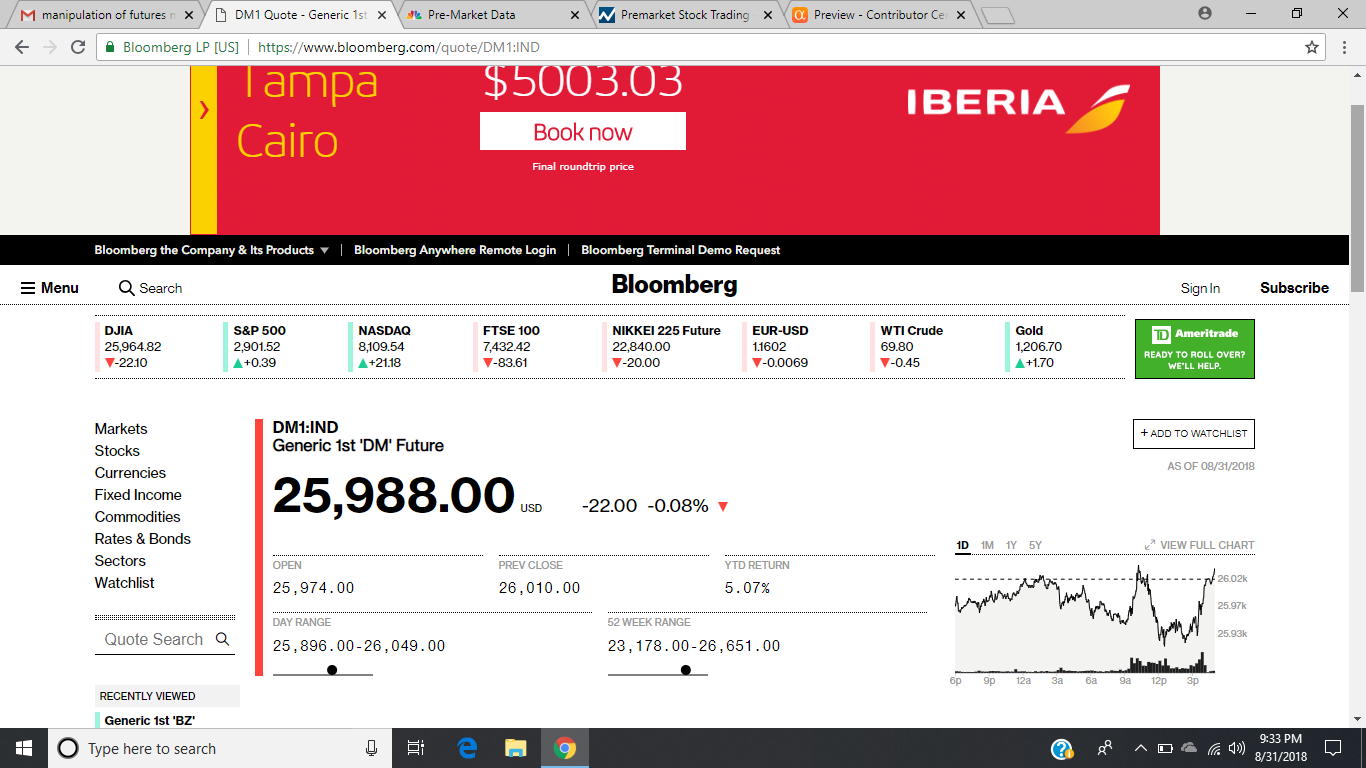Open Task View on the taskbar
Screen dimensions: 1366x768
coord(417,748)
